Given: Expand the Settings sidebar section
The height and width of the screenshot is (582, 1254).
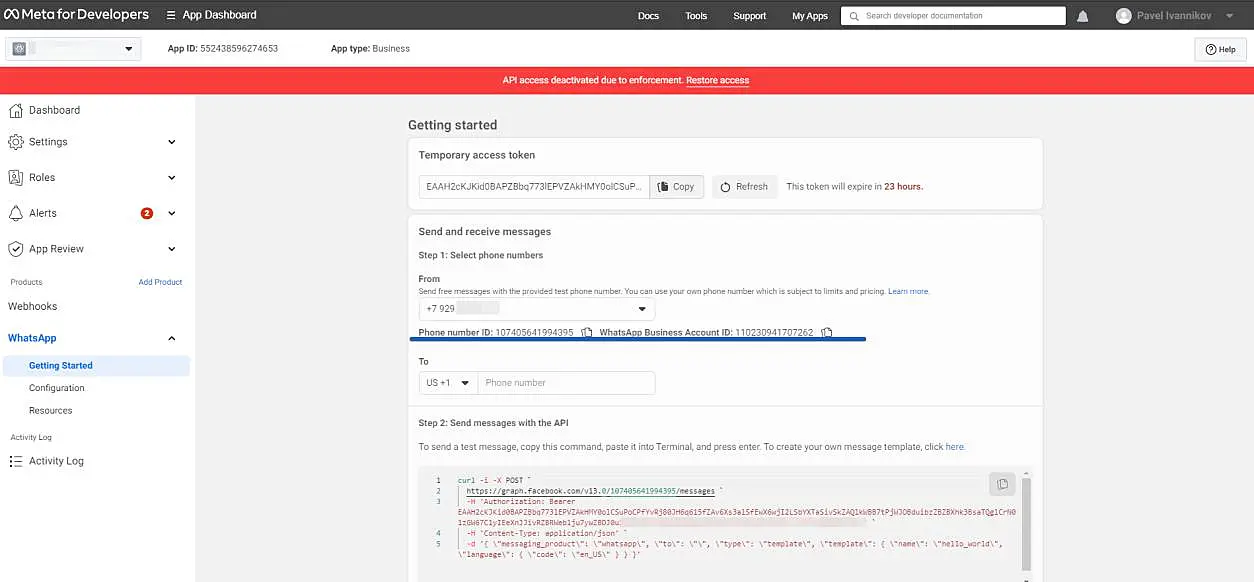Looking at the screenshot, I should click(x=171, y=142).
